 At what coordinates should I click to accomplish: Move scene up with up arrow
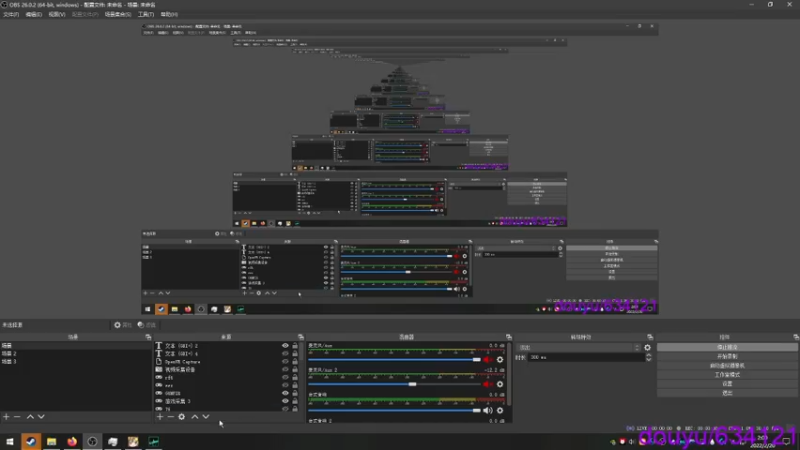tap(30, 417)
